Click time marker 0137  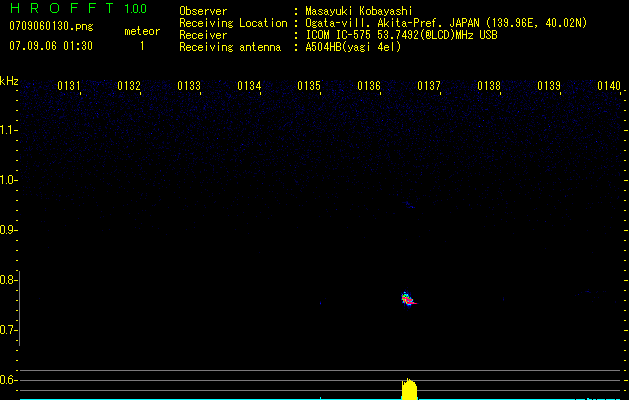coord(429,86)
